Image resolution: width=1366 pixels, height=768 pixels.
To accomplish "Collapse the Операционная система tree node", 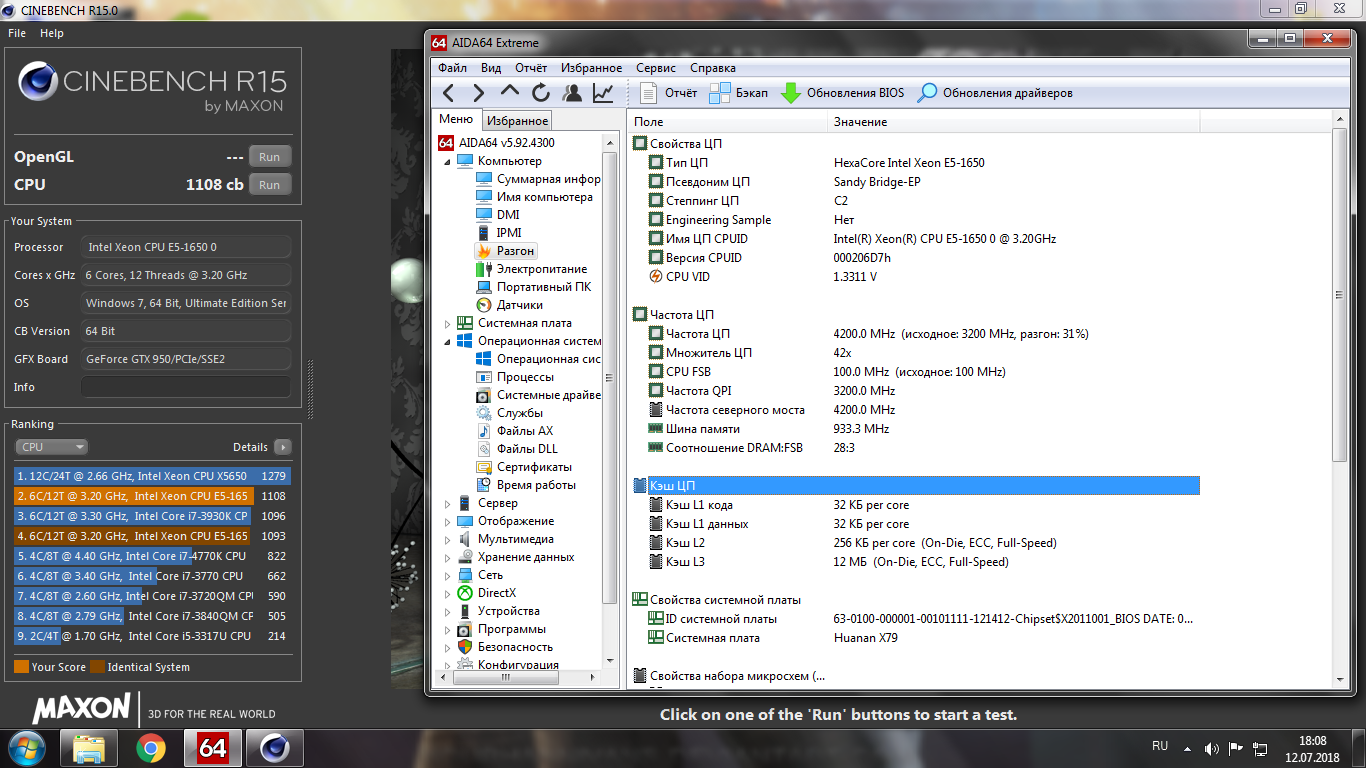I will point(448,341).
